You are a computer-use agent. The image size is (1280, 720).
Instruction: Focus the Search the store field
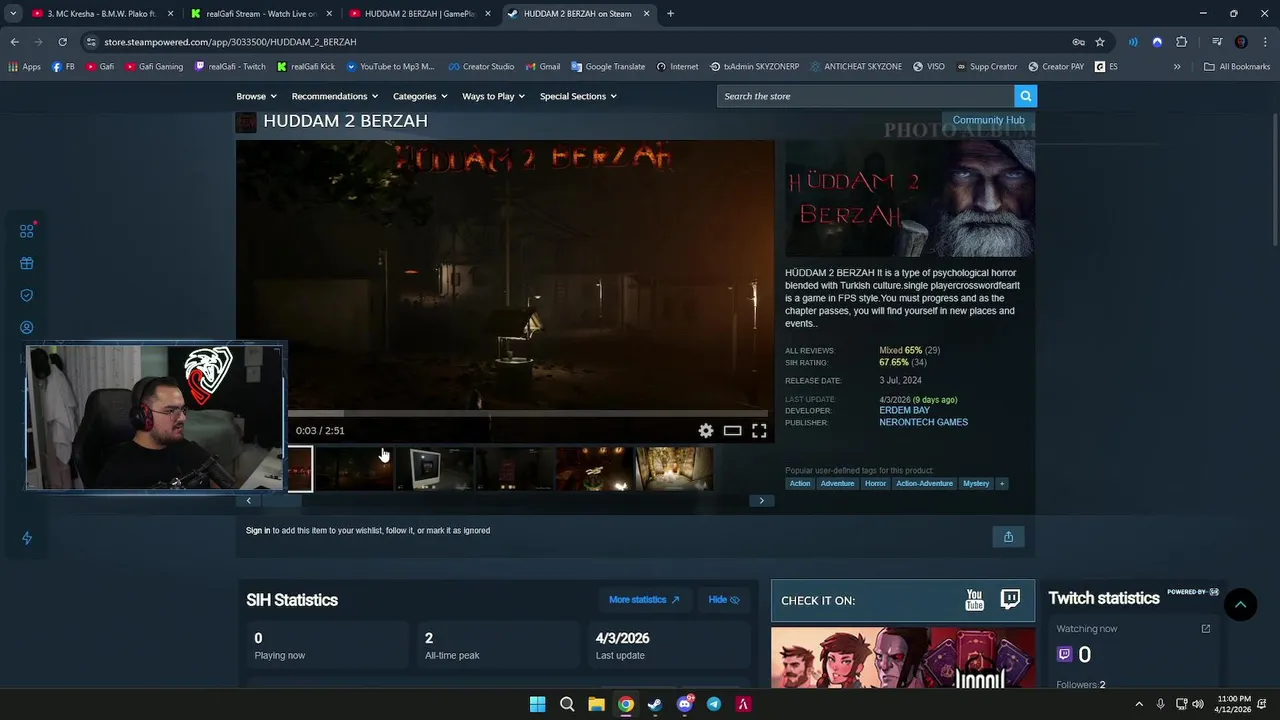[x=866, y=96]
